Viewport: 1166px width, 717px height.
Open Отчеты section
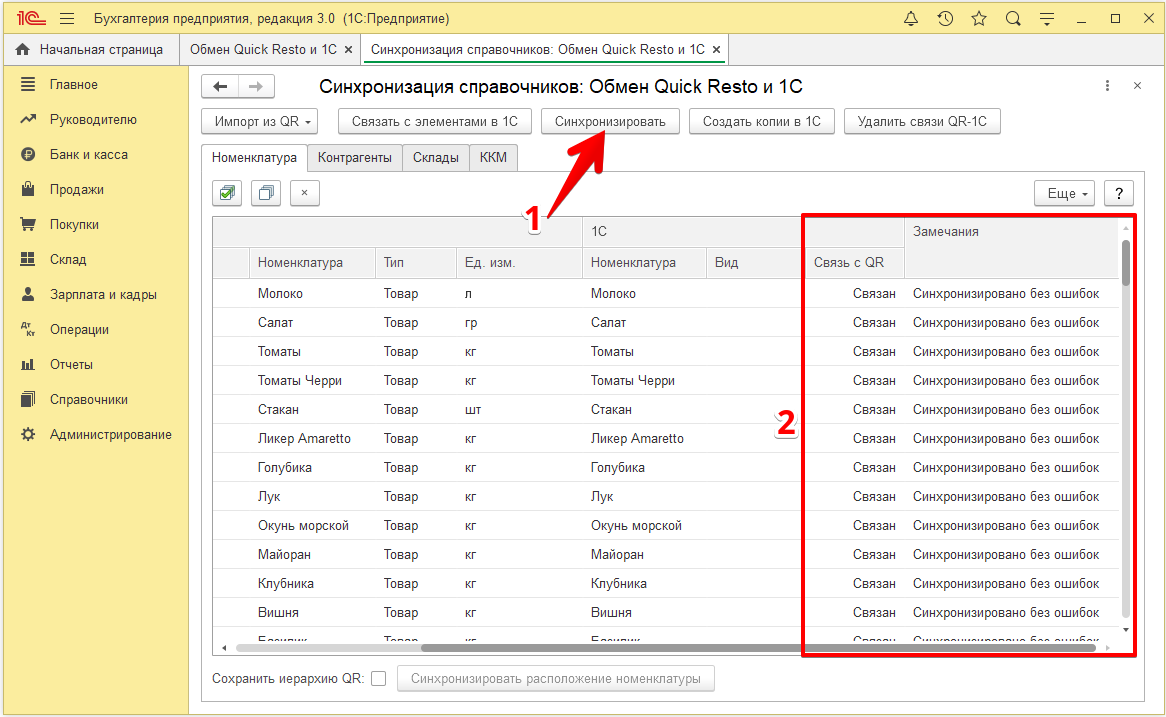(x=71, y=364)
